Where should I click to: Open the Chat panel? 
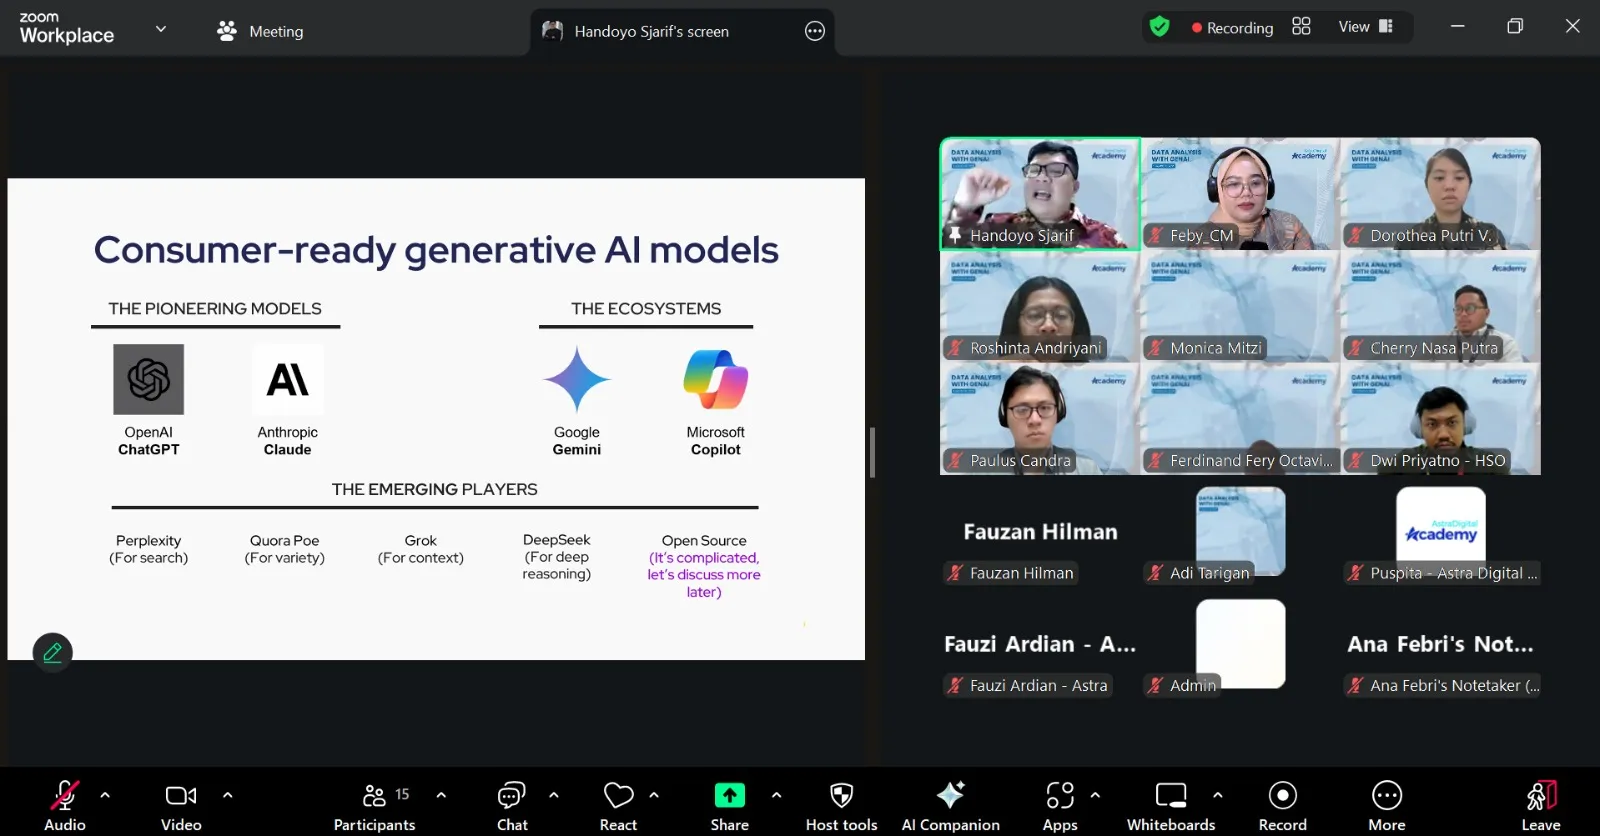tap(512, 805)
